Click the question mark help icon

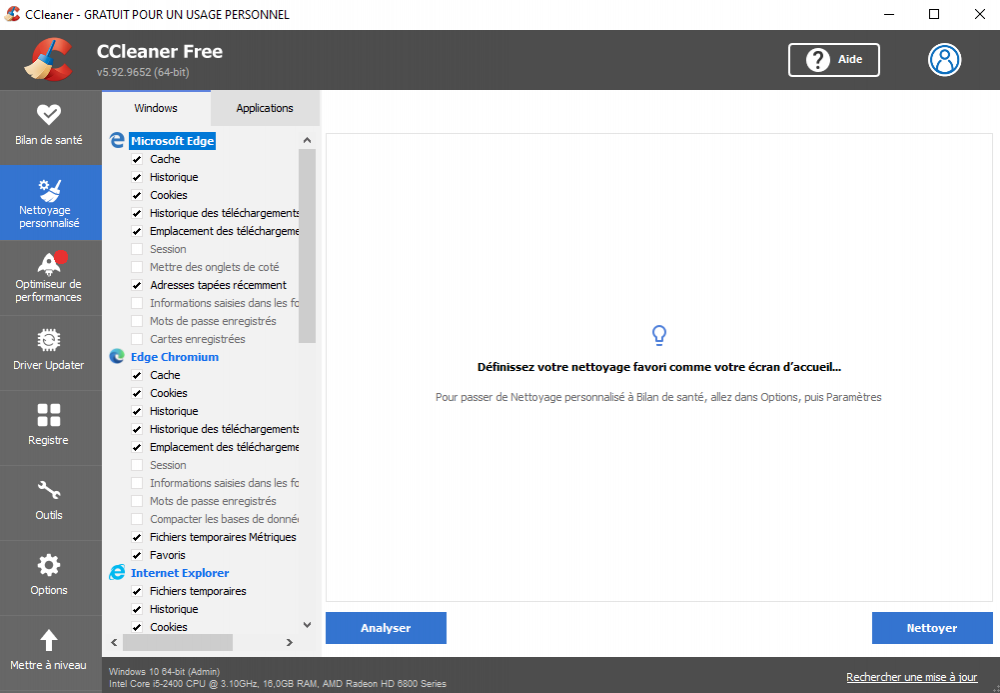click(818, 60)
